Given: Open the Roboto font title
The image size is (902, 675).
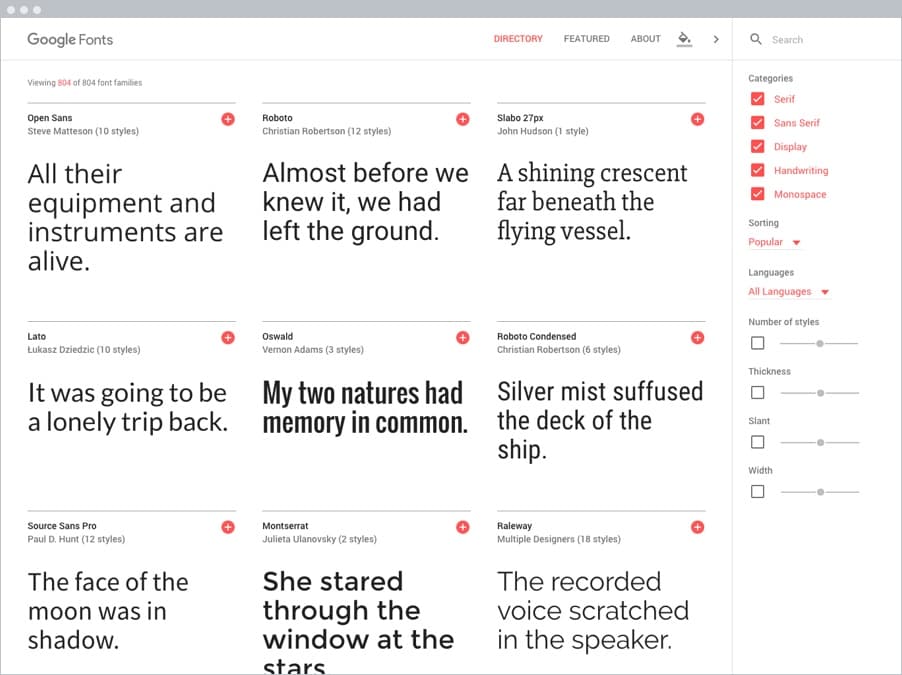Looking at the screenshot, I should coord(277,118).
